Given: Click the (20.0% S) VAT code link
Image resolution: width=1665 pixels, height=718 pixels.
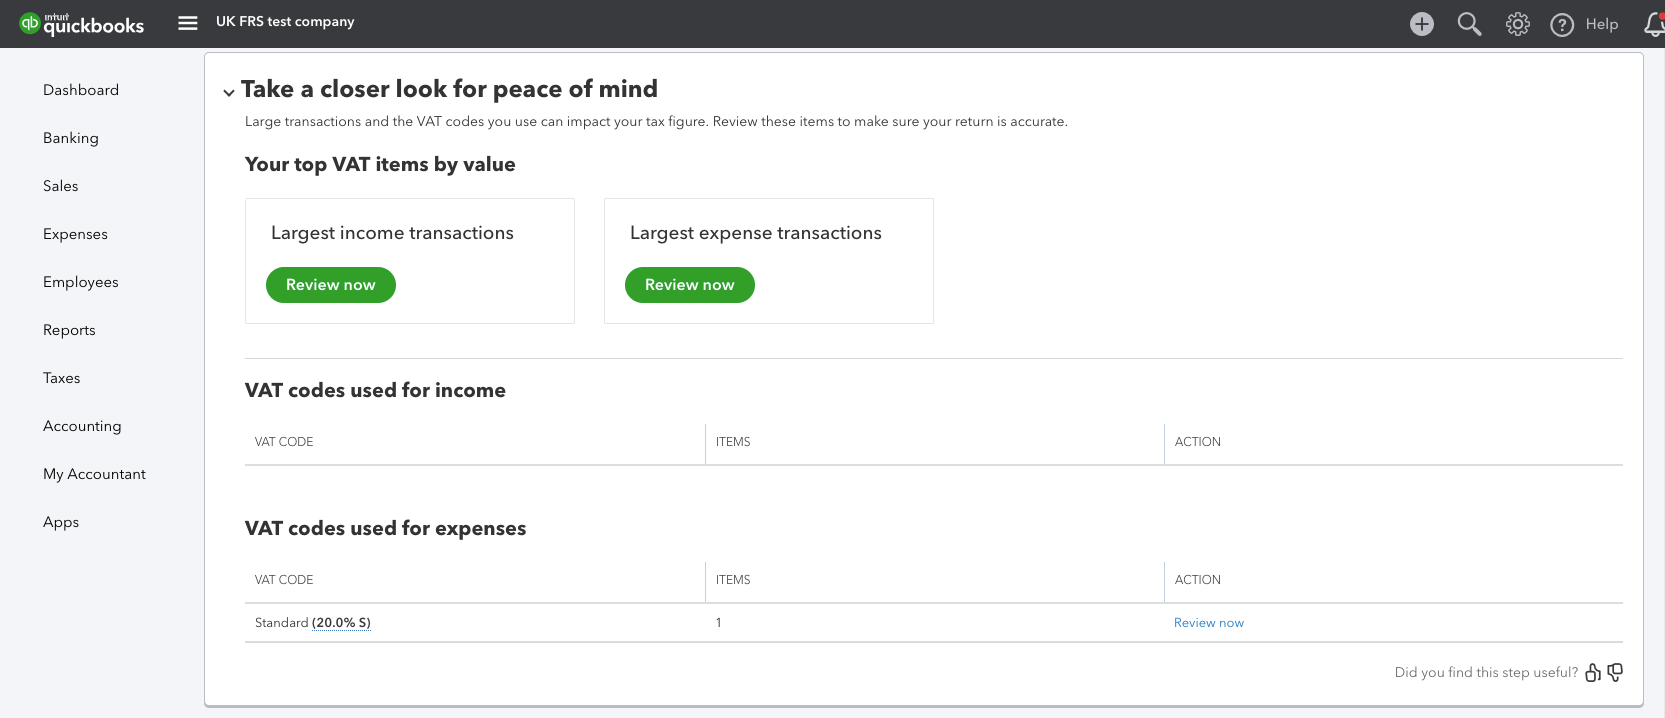Looking at the screenshot, I should click(x=341, y=623).
